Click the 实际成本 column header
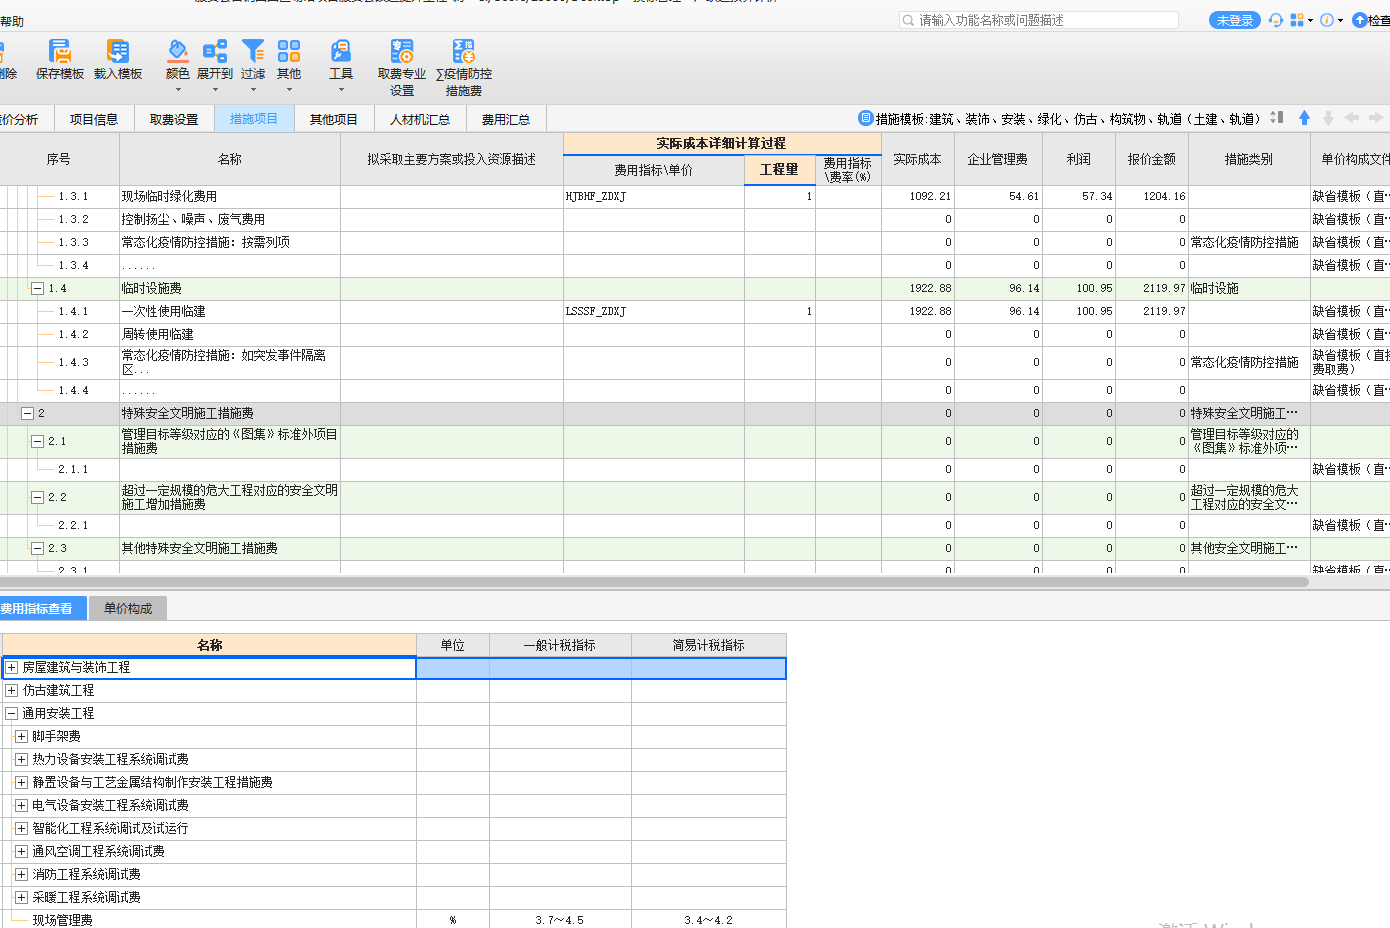 tap(917, 159)
